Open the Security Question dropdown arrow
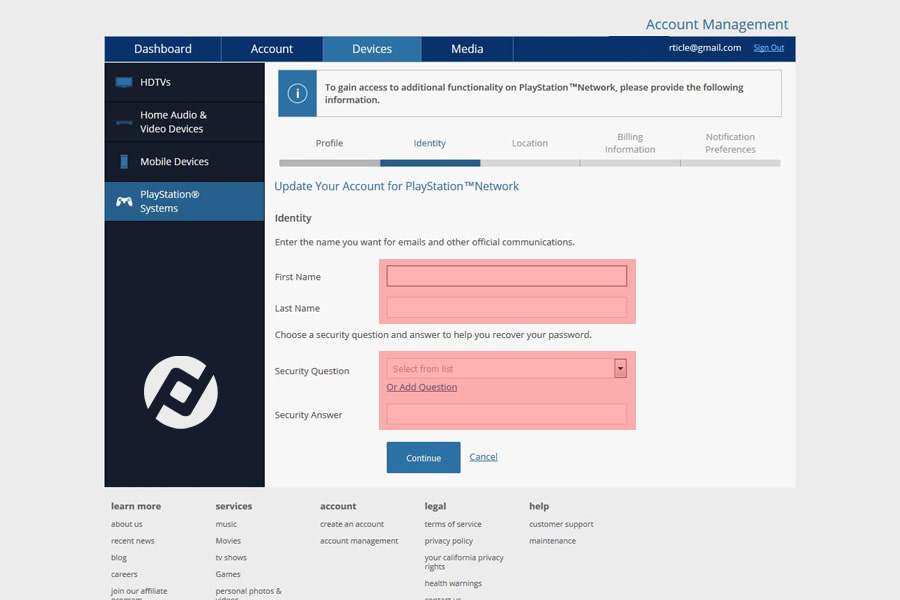This screenshot has height=600, width=900. (x=620, y=369)
